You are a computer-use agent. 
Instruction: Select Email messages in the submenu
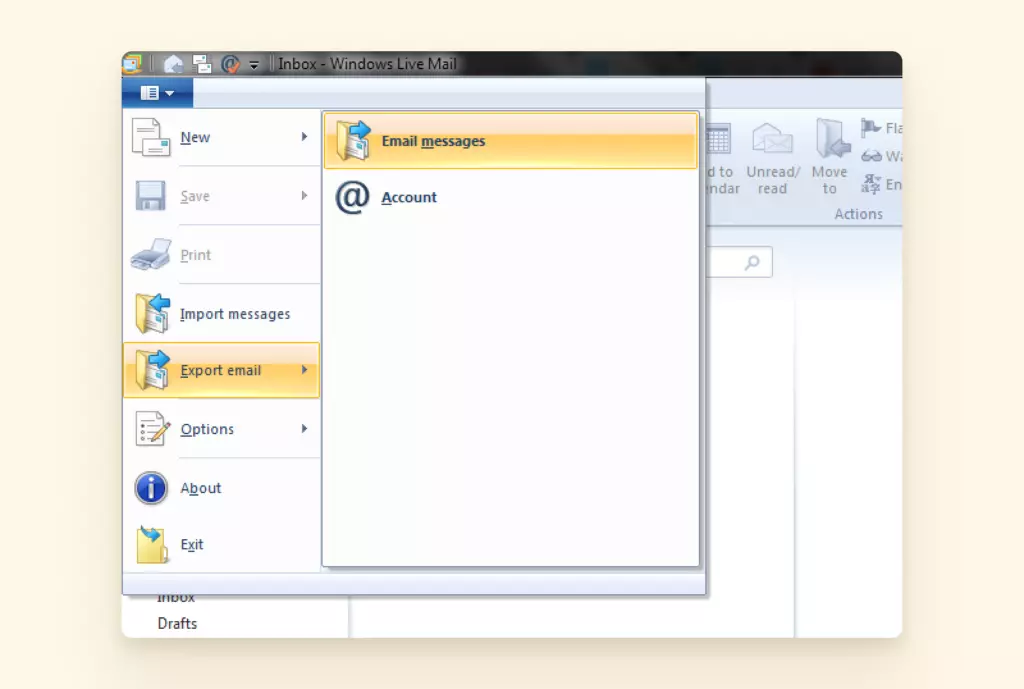coord(511,141)
